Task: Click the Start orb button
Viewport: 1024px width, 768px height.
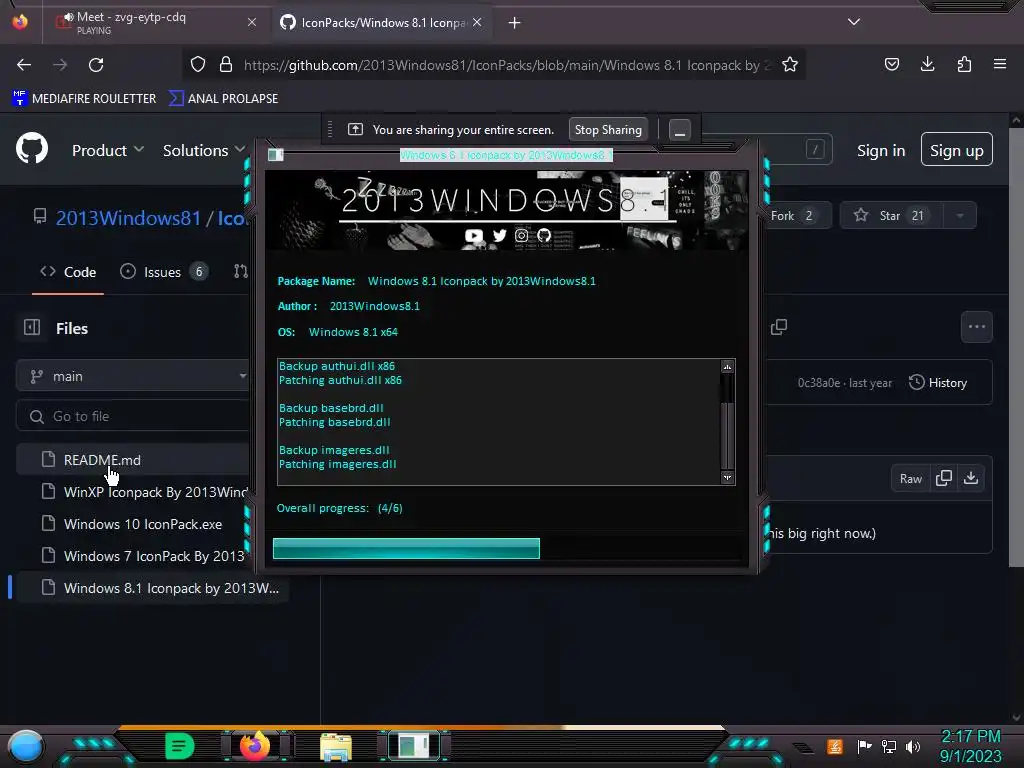Action: 26,747
